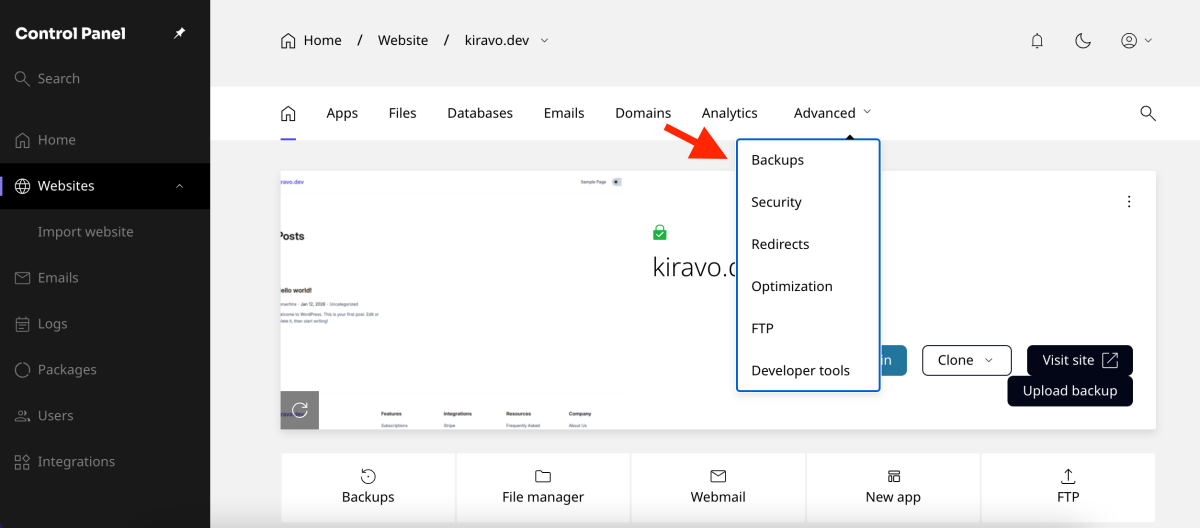Click the home icon tab
This screenshot has width=1200, height=528.
click(288, 113)
